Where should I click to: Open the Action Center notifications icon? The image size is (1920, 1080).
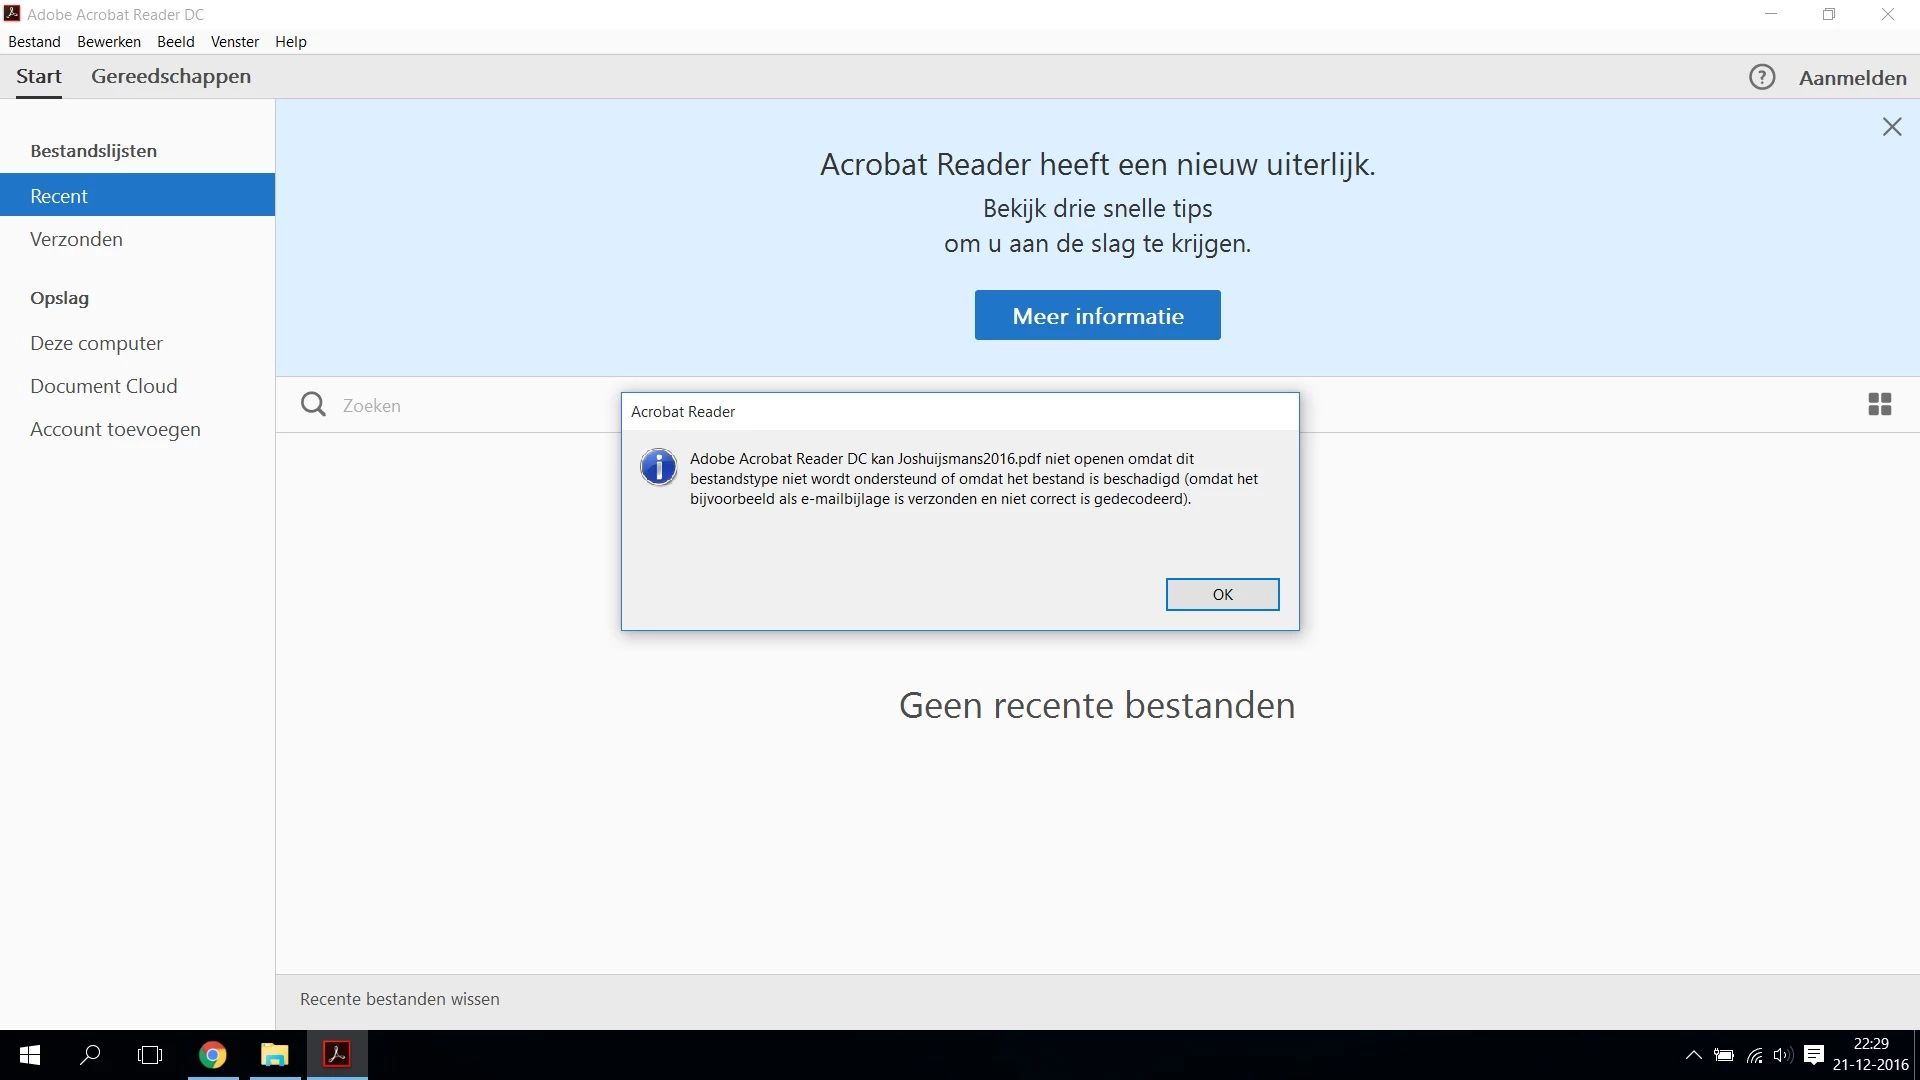(x=1814, y=1055)
